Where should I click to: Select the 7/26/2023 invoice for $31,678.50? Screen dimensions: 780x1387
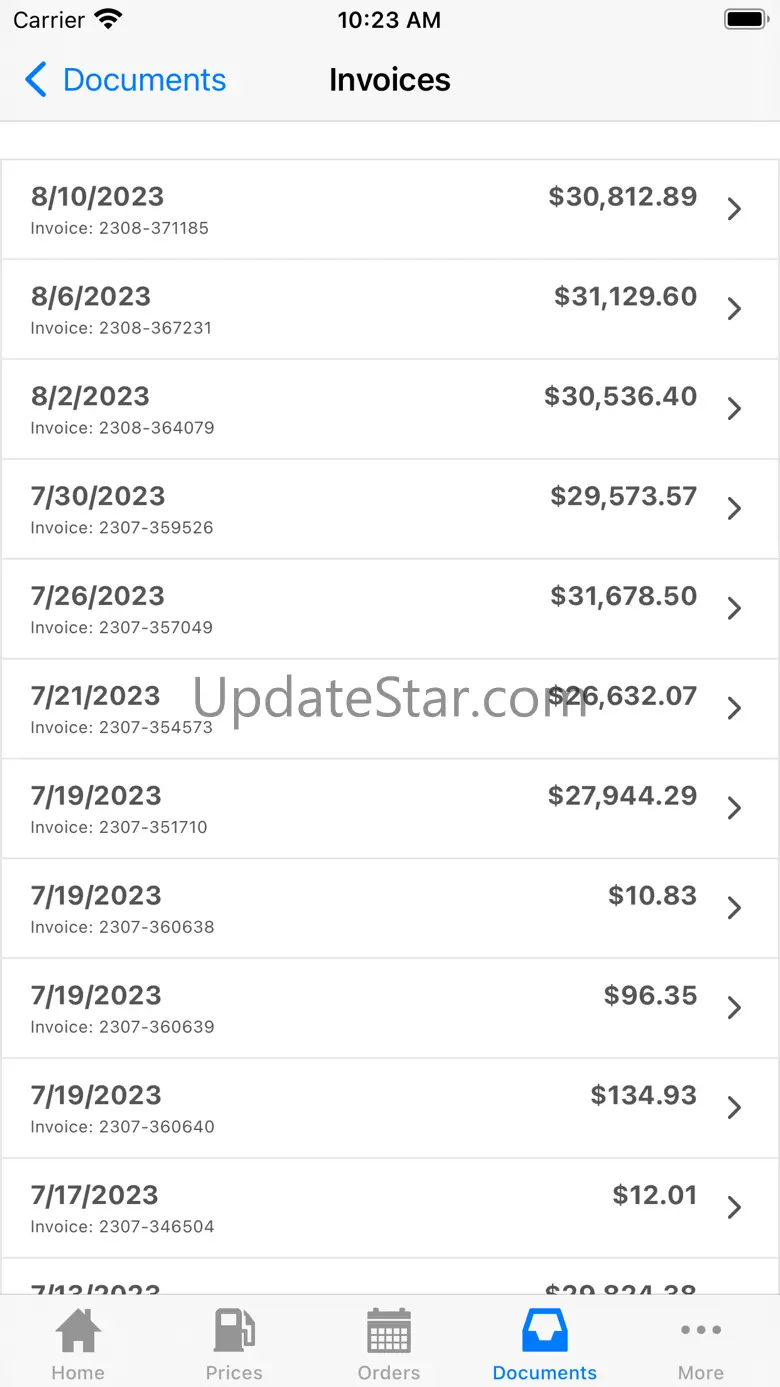coord(390,609)
